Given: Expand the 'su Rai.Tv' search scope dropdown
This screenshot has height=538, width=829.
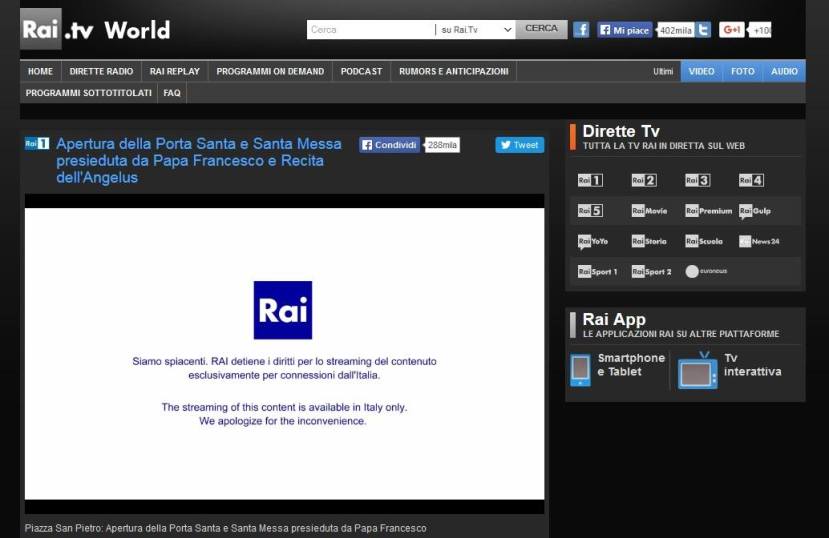Looking at the screenshot, I should (476, 30).
